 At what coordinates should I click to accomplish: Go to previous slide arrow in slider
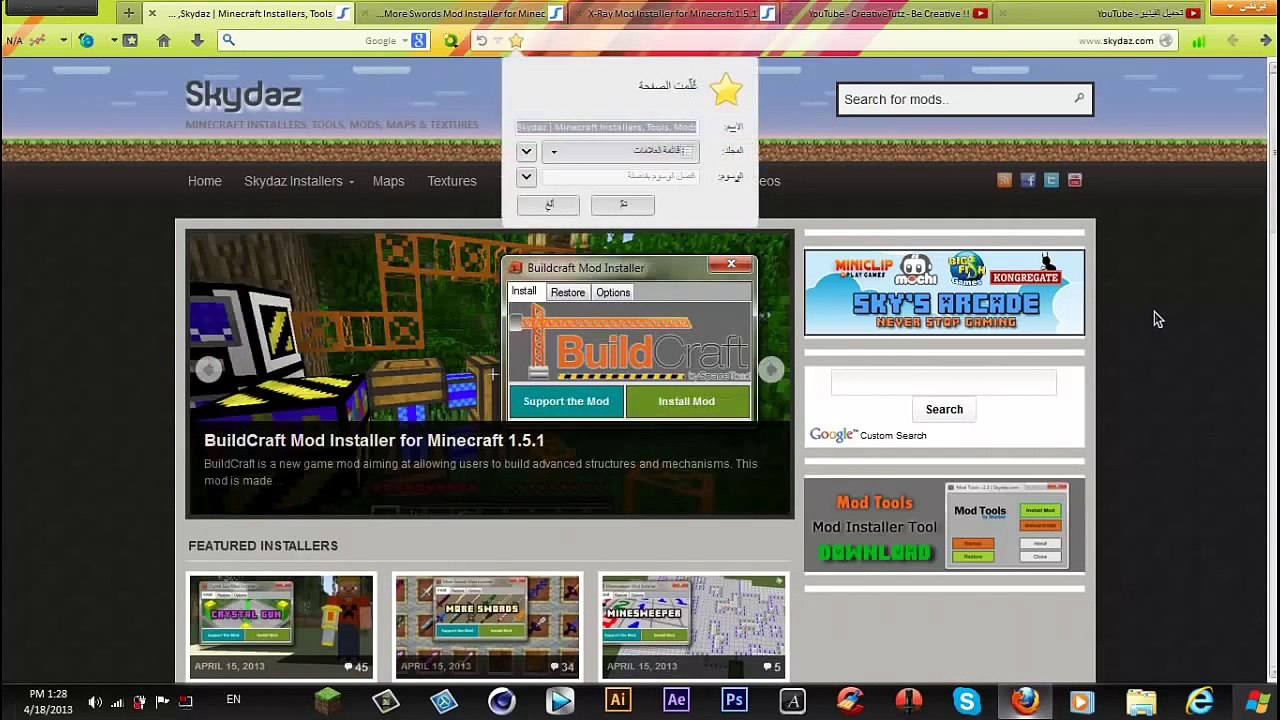(208, 370)
